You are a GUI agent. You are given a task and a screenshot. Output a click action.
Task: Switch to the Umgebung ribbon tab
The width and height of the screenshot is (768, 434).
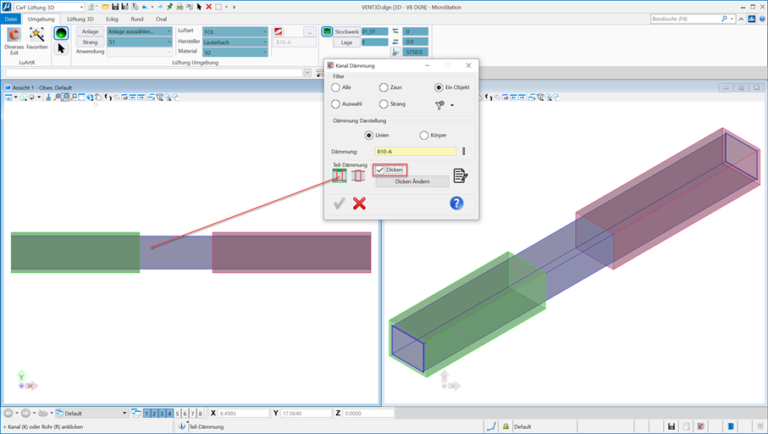click(x=41, y=19)
